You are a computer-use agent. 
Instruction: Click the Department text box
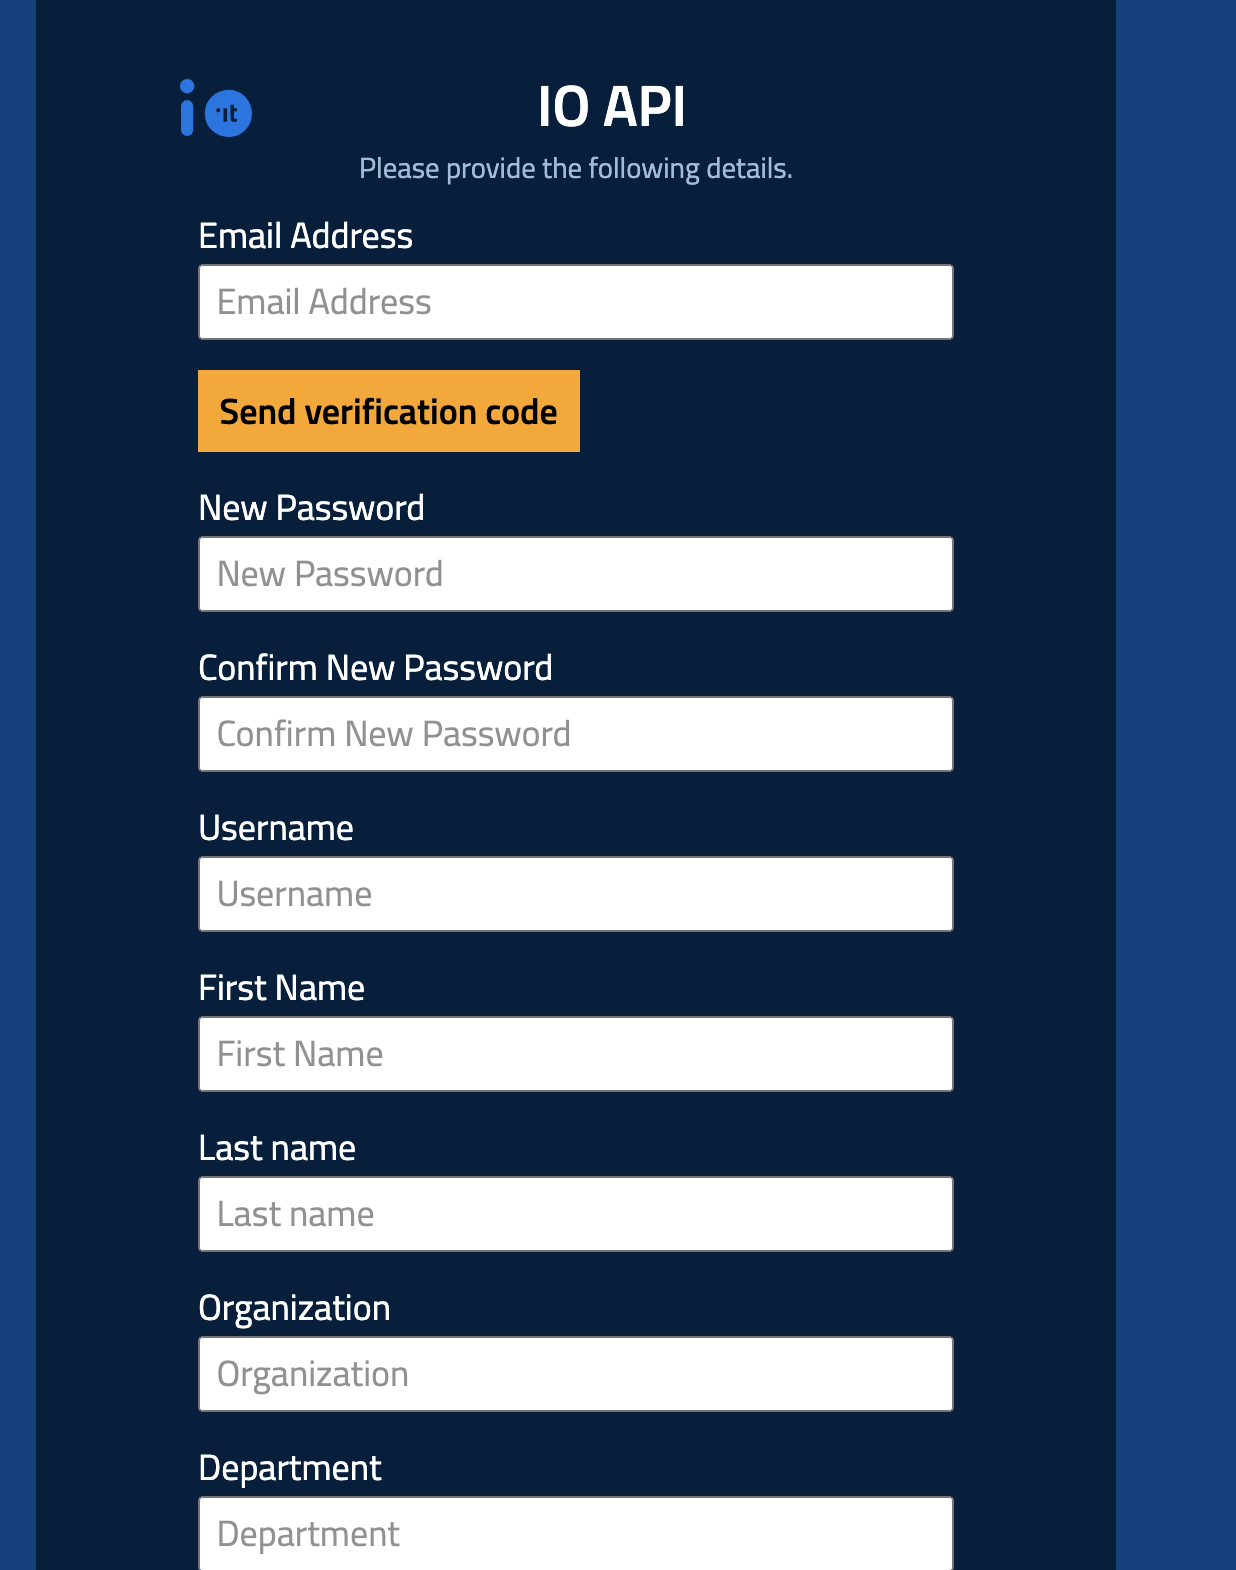coord(575,1533)
